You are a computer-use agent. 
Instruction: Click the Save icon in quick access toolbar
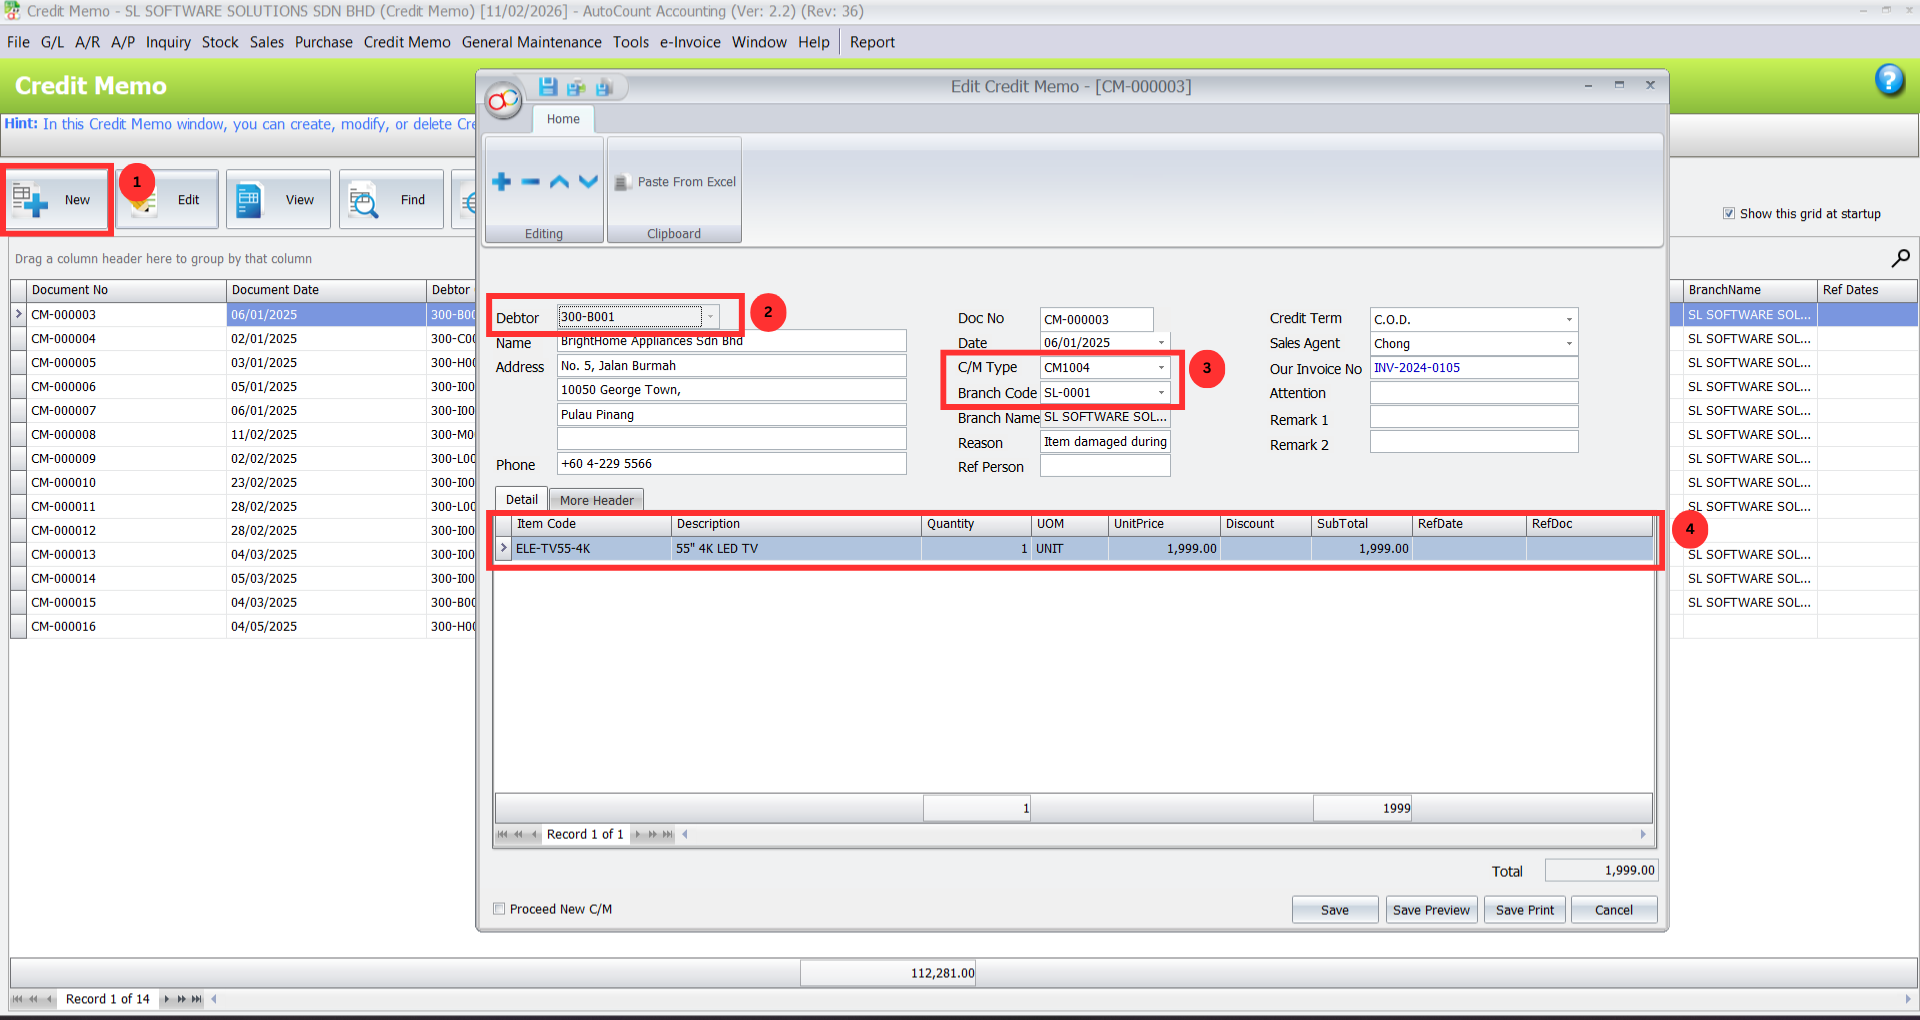[548, 87]
